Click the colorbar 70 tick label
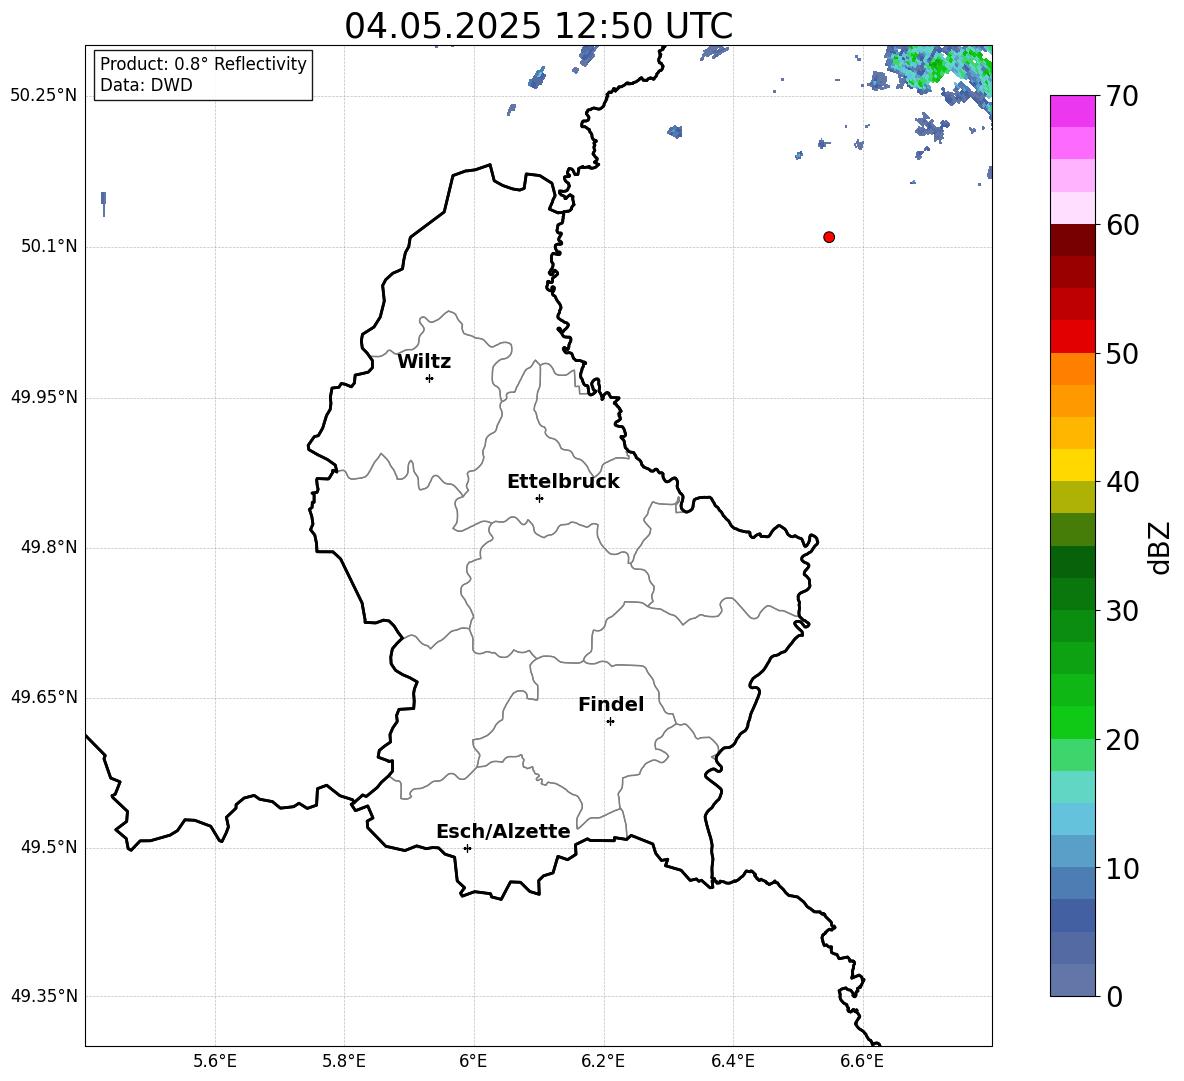Image resolution: width=1184 pixels, height=1081 pixels. point(1123,96)
